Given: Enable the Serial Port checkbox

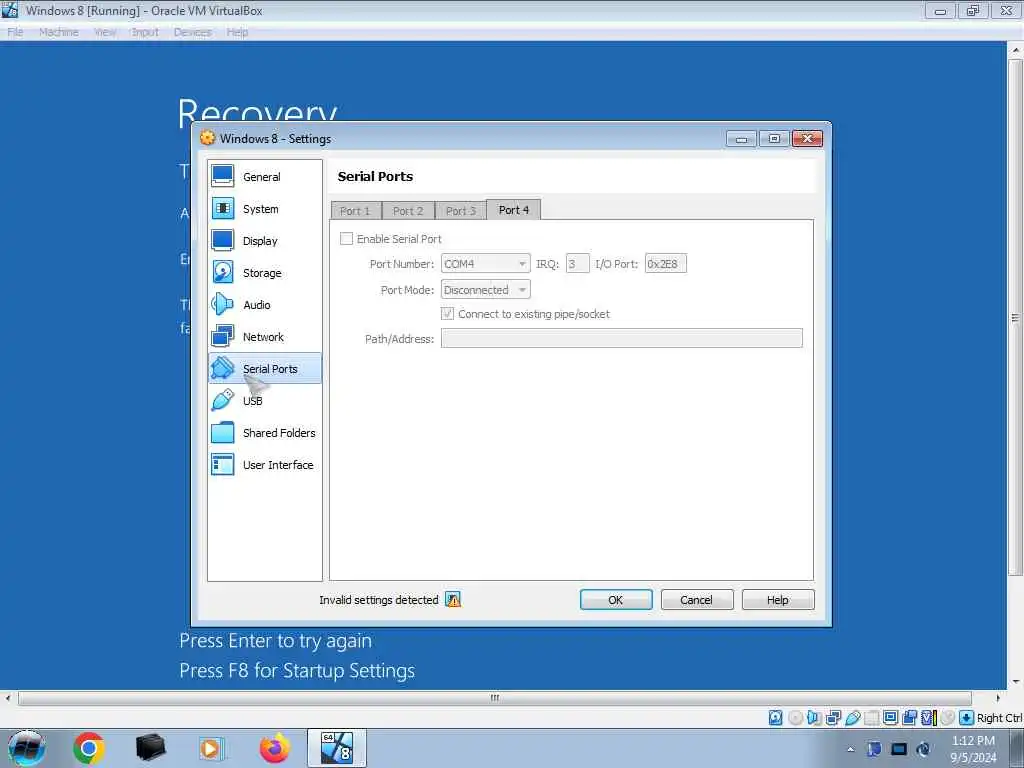Looking at the screenshot, I should (346, 238).
